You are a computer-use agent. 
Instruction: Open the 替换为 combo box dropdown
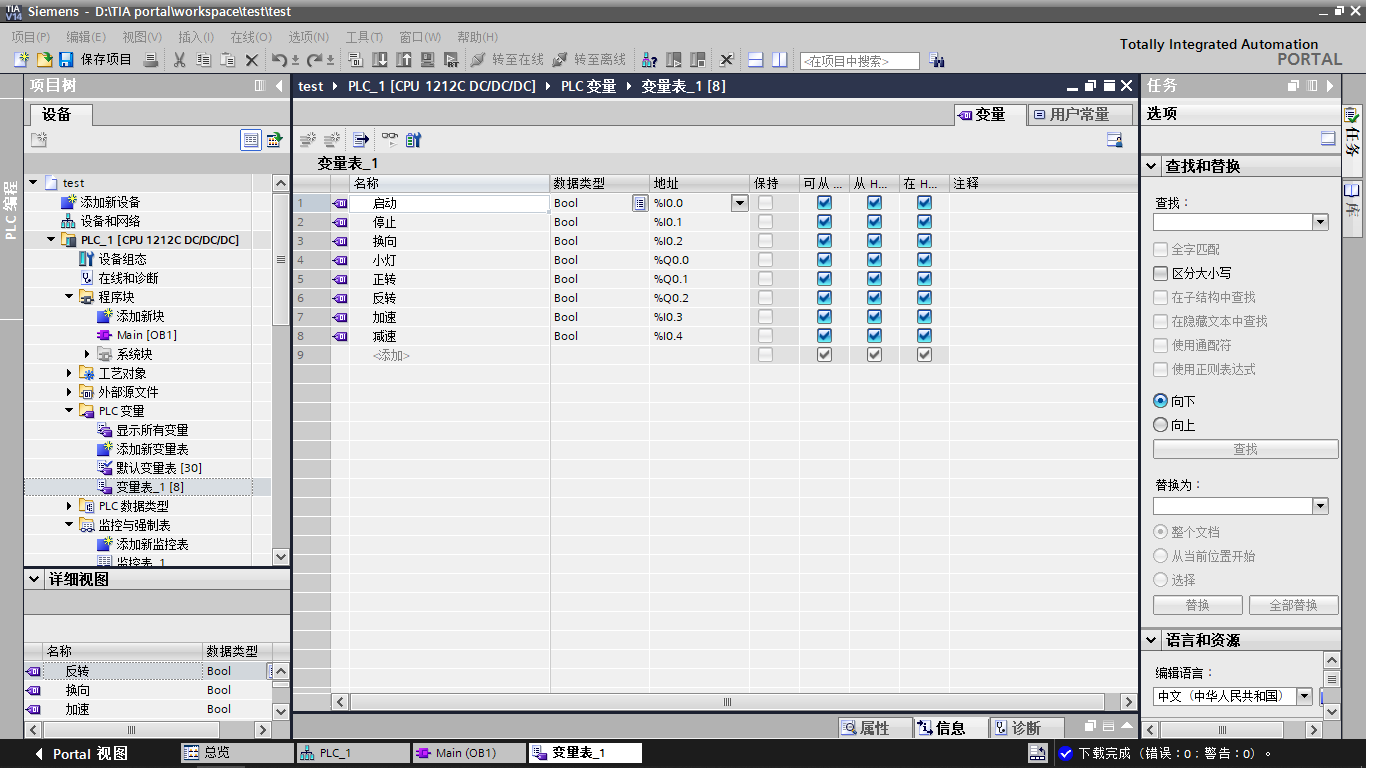tap(1320, 506)
